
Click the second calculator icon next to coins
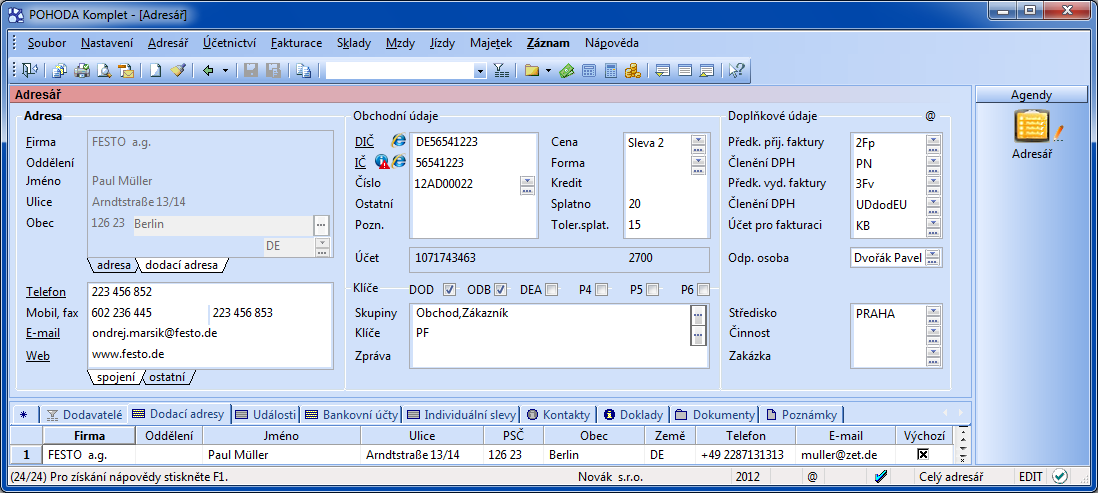tap(611, 70)
